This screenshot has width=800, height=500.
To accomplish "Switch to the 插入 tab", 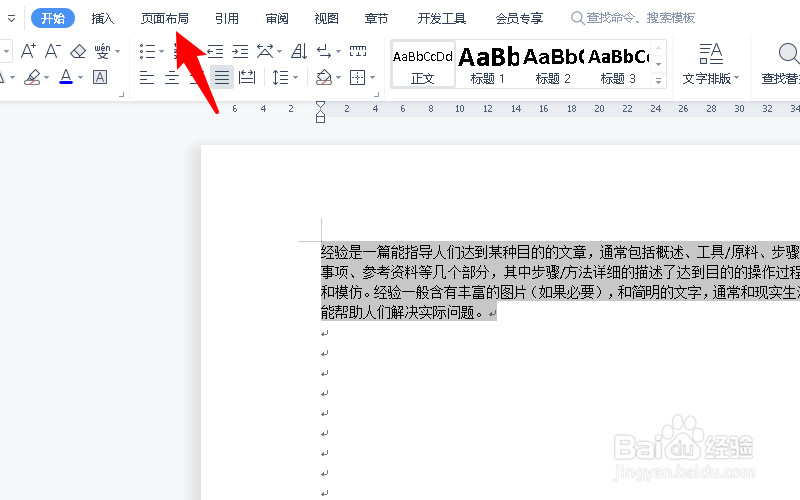I will click(x=103, y=18).
